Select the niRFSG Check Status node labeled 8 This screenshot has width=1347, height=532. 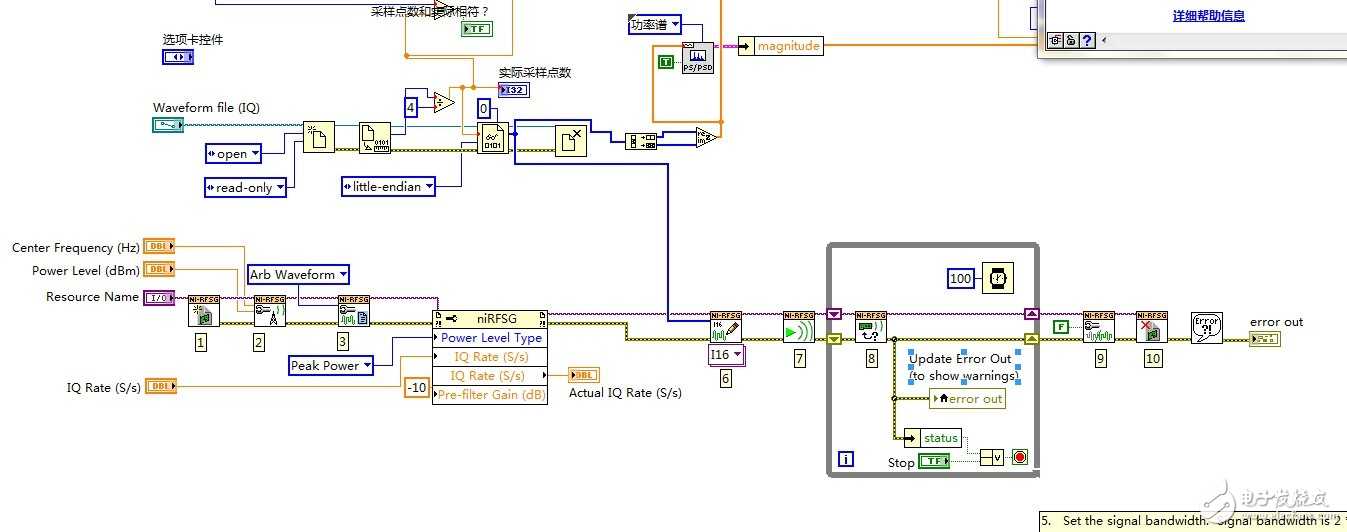click(x=871, y=327)
